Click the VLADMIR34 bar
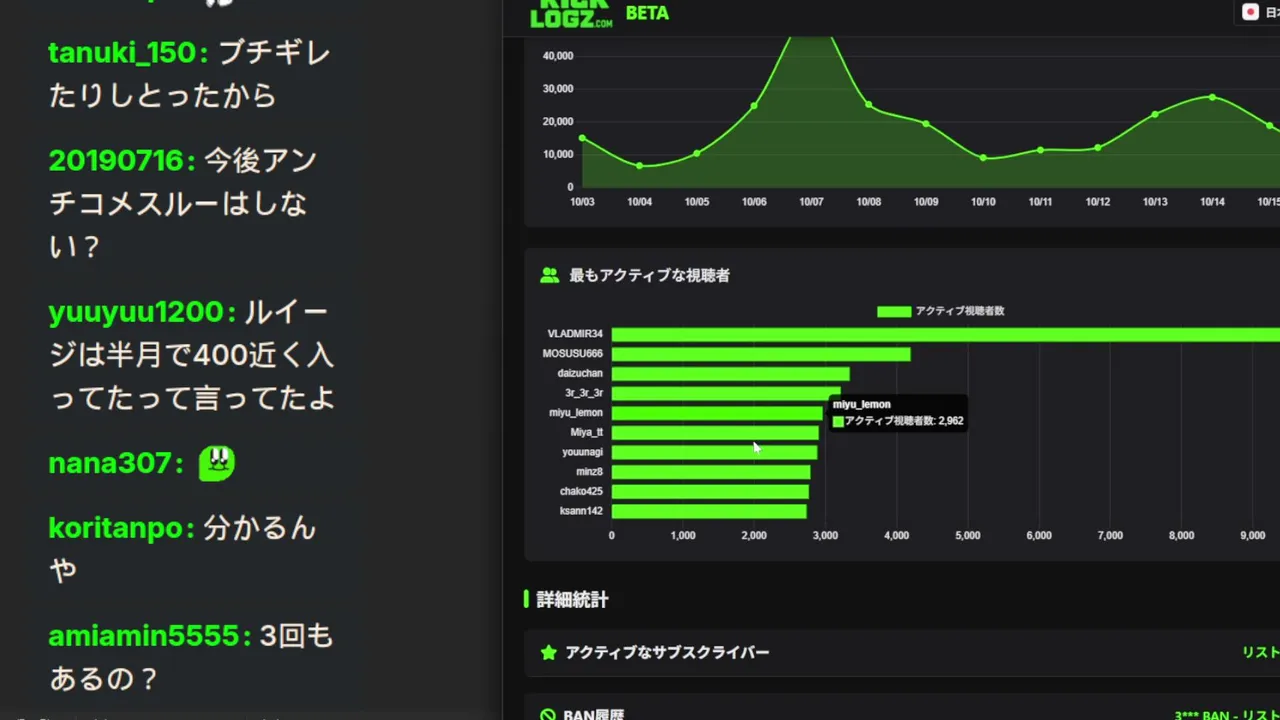This screenshot has width=1280, height=720. coord(945,334)
